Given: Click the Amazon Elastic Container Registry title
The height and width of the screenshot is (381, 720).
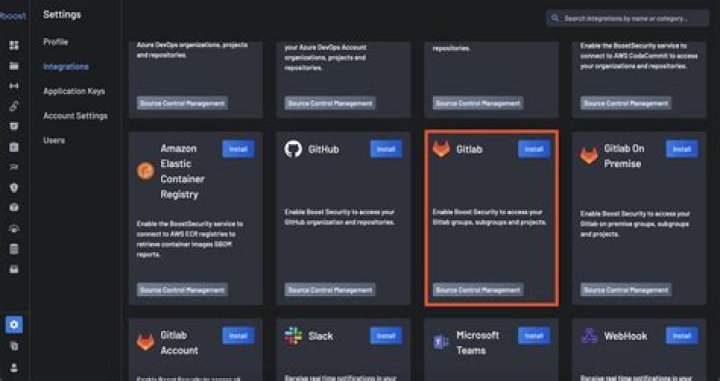Looking at the screenshot, I should [x=182, y=171].
